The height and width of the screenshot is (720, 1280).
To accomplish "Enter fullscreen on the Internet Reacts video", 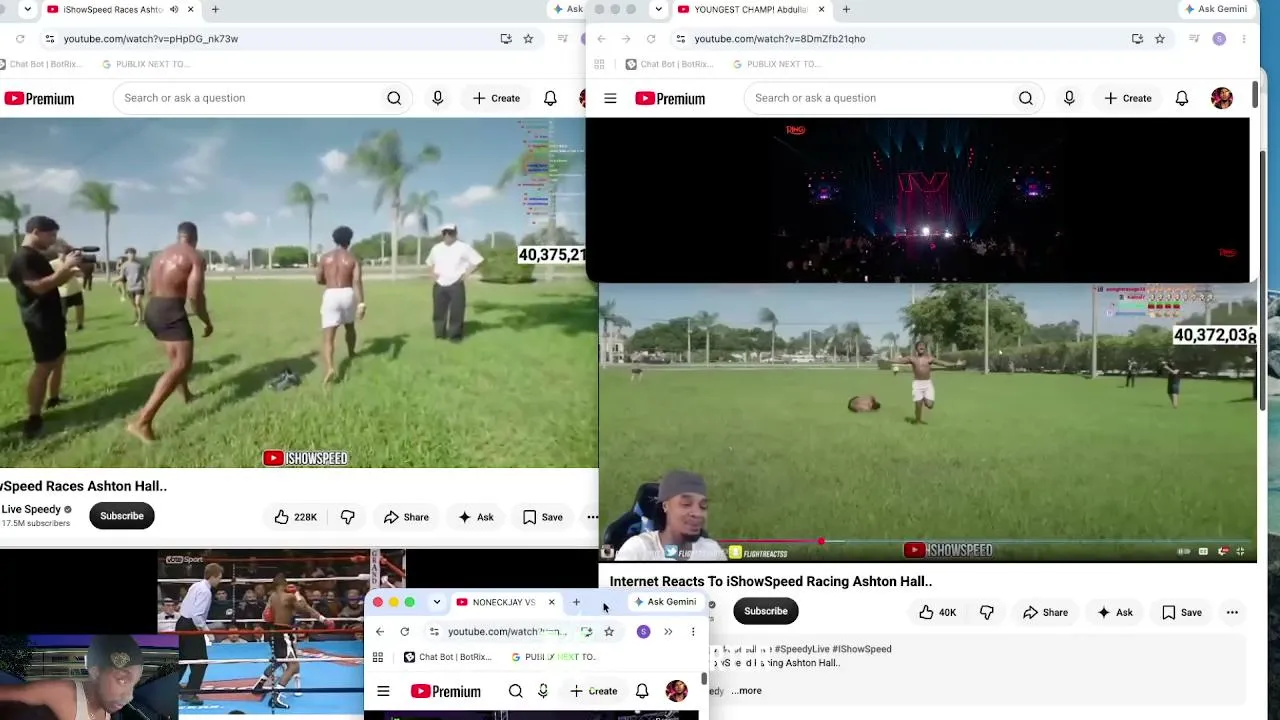I will coord(1240,551).
